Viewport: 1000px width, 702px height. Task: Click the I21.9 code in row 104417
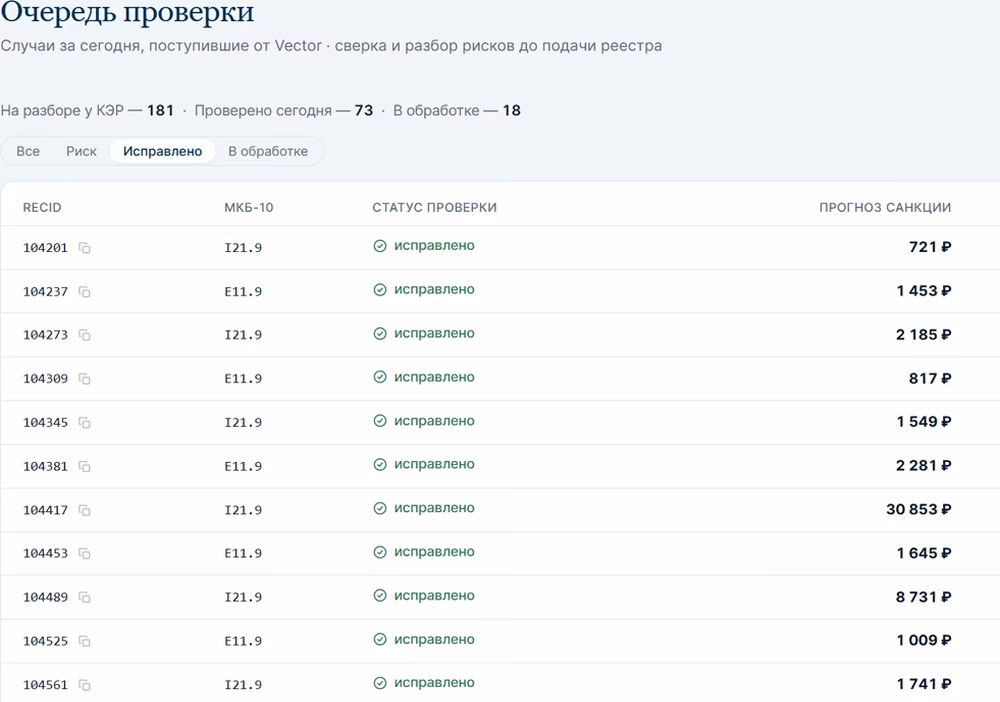(243, 510)
